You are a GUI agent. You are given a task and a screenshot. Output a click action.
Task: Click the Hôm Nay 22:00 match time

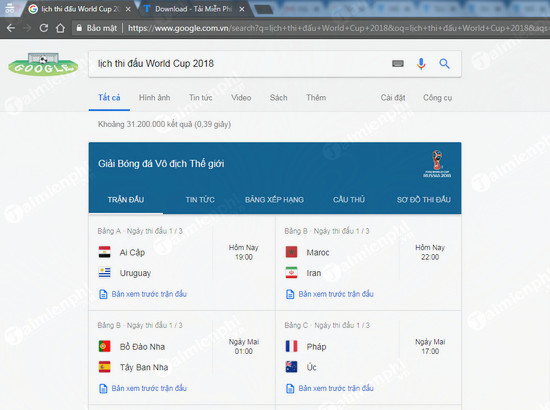pos(430,252)
